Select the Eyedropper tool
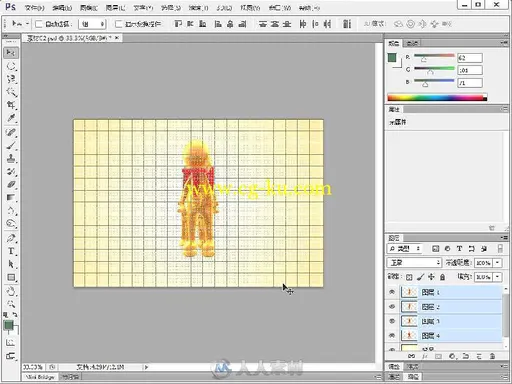 (11, 118)
